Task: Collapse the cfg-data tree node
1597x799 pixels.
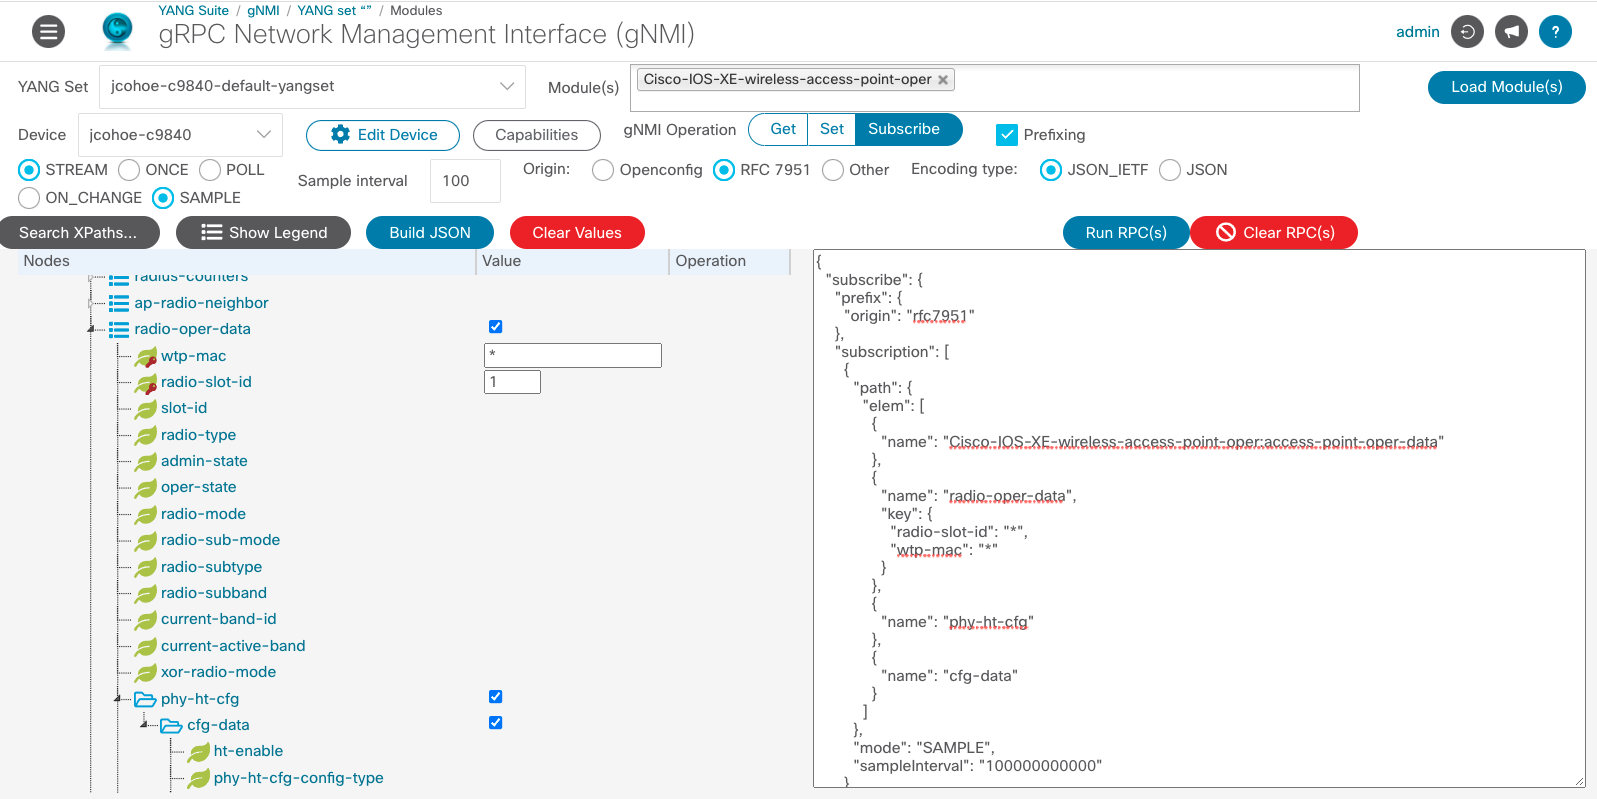Action: (144, 725)
